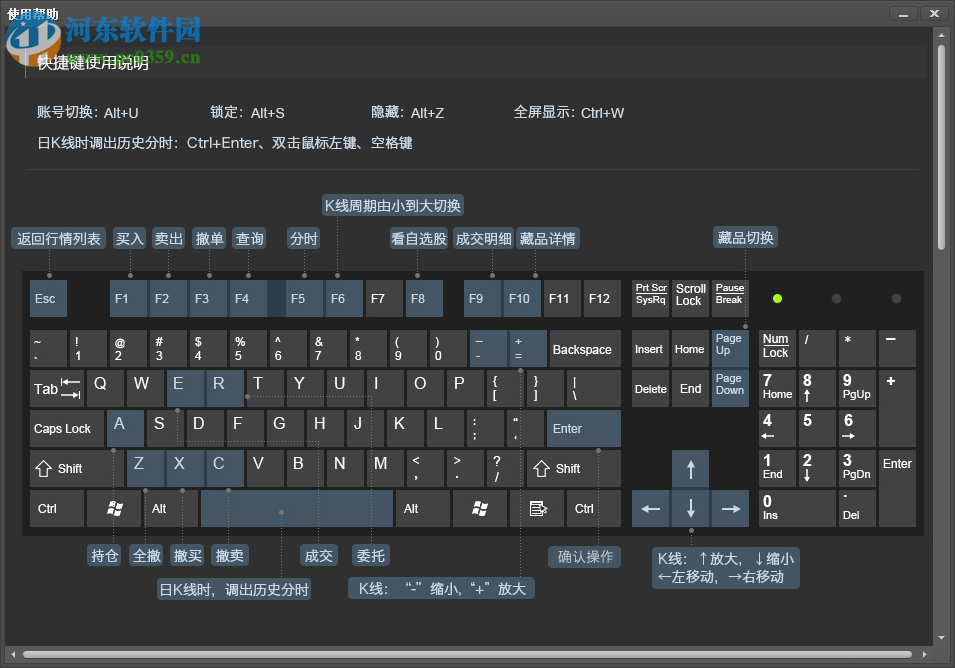
Task: Click the 买入 label
Action: tap(130, 239)
